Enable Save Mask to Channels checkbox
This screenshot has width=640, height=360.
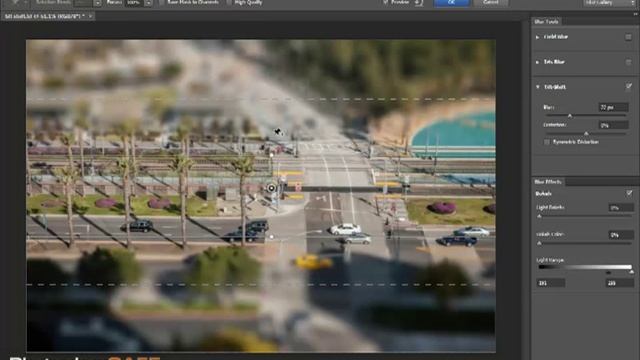pyautogui.click(x=162, y=2)
